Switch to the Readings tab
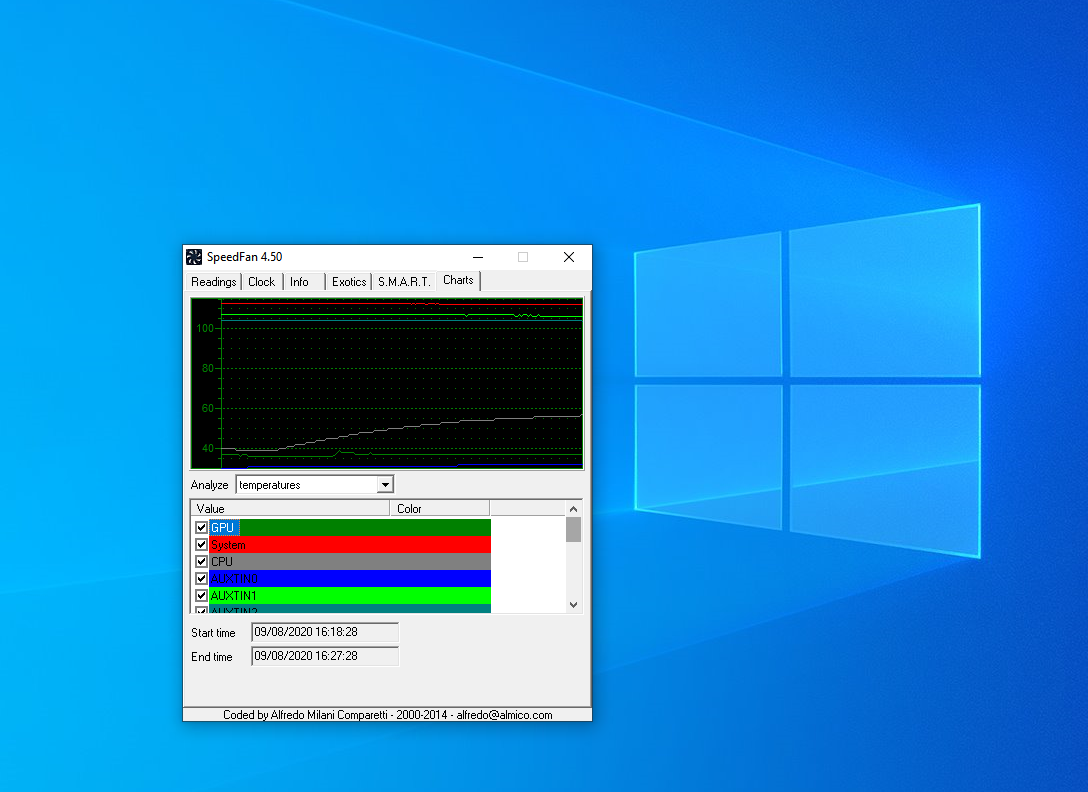Image resolution: width=1088 pixels, height=792 pixels. [214, 282]
